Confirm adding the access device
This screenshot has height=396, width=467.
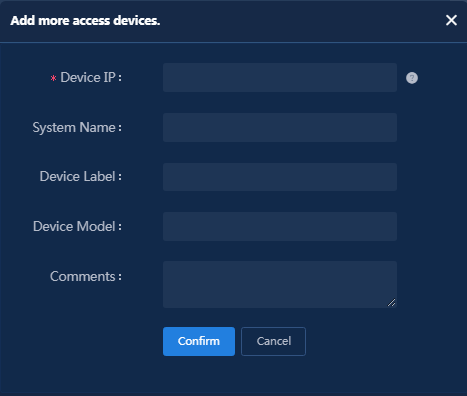pos(199,341)
